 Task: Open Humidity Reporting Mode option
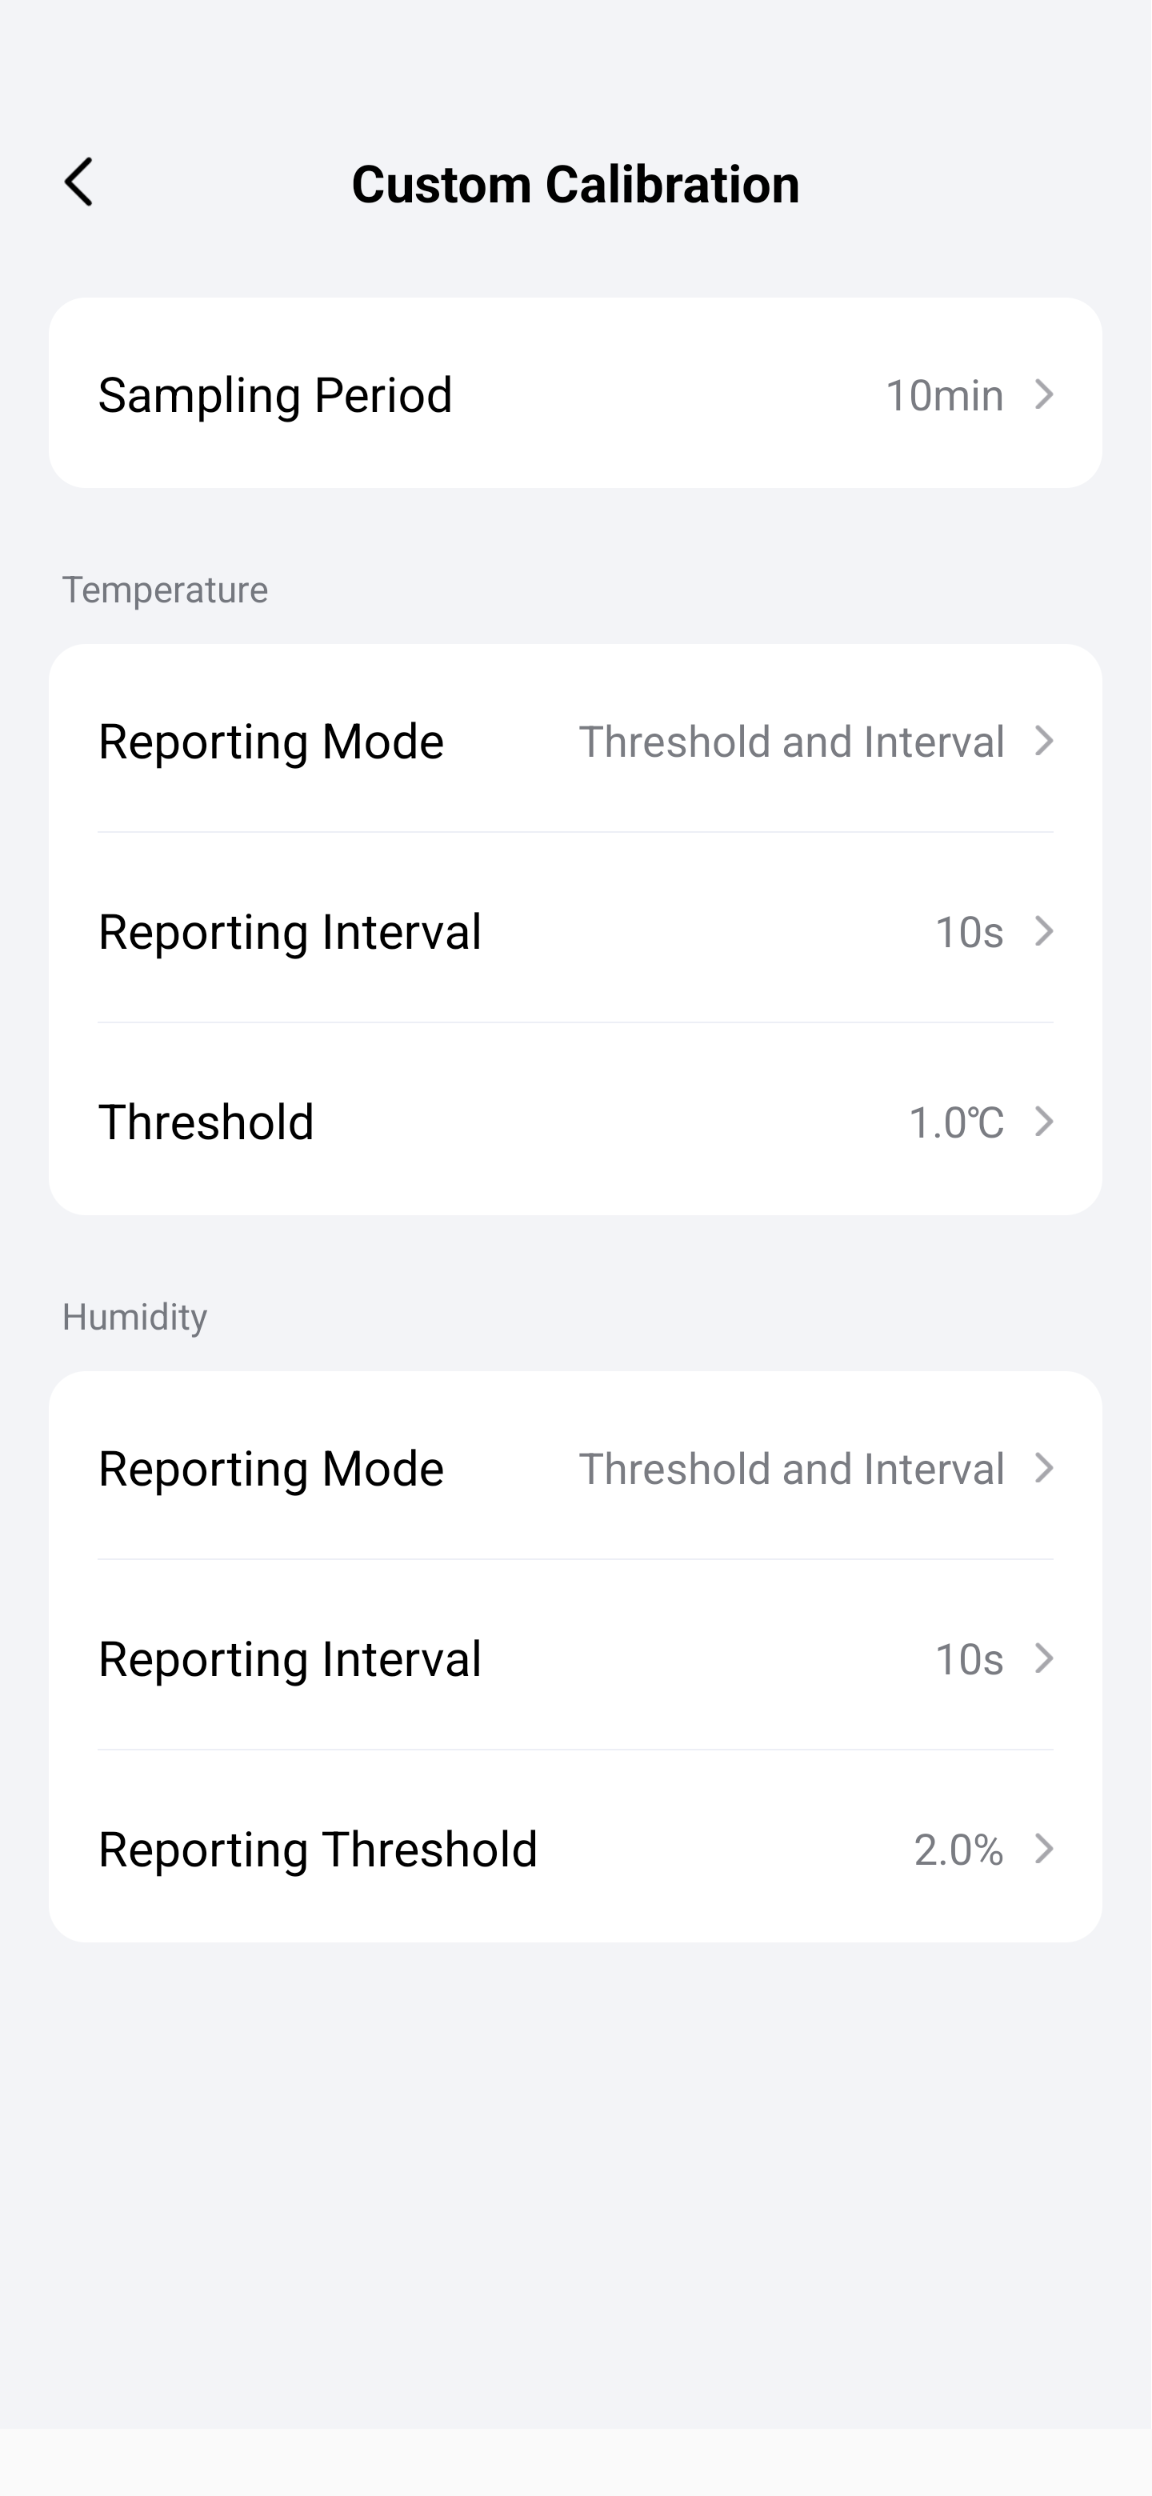pos(271,1469)
